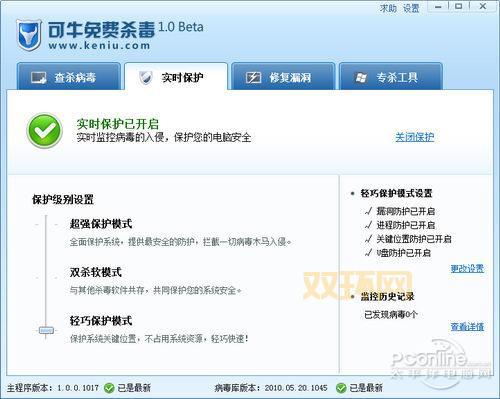
Task: Open the 设置 settings menu
Action: (x=411, y=8)
